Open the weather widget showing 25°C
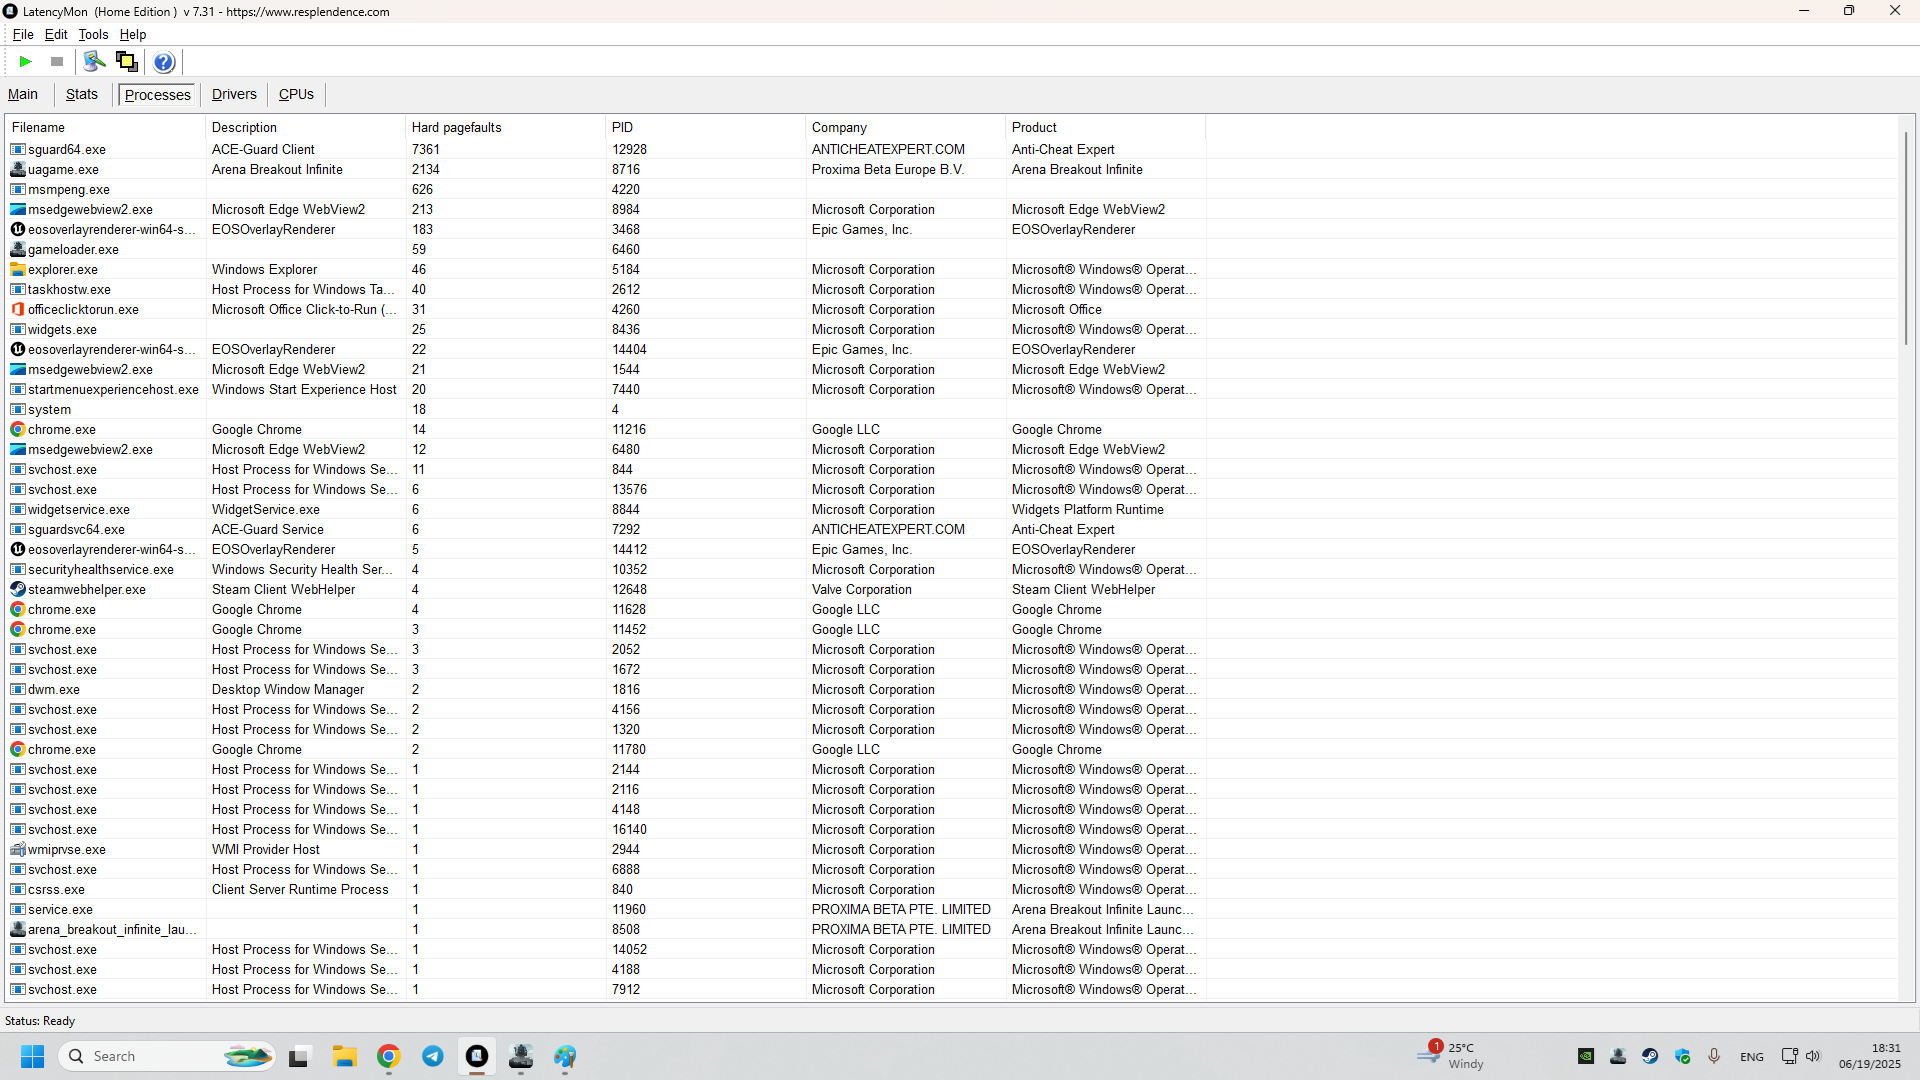This screenshot has height=1080, width=1920. pyautogui.click(x=1452, y=1056)
